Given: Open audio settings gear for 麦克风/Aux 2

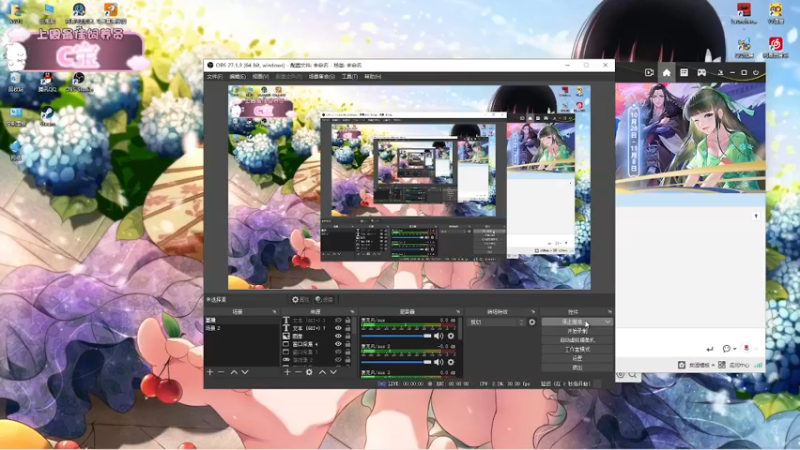Looking at the screenshot, I should pos(451,362).
